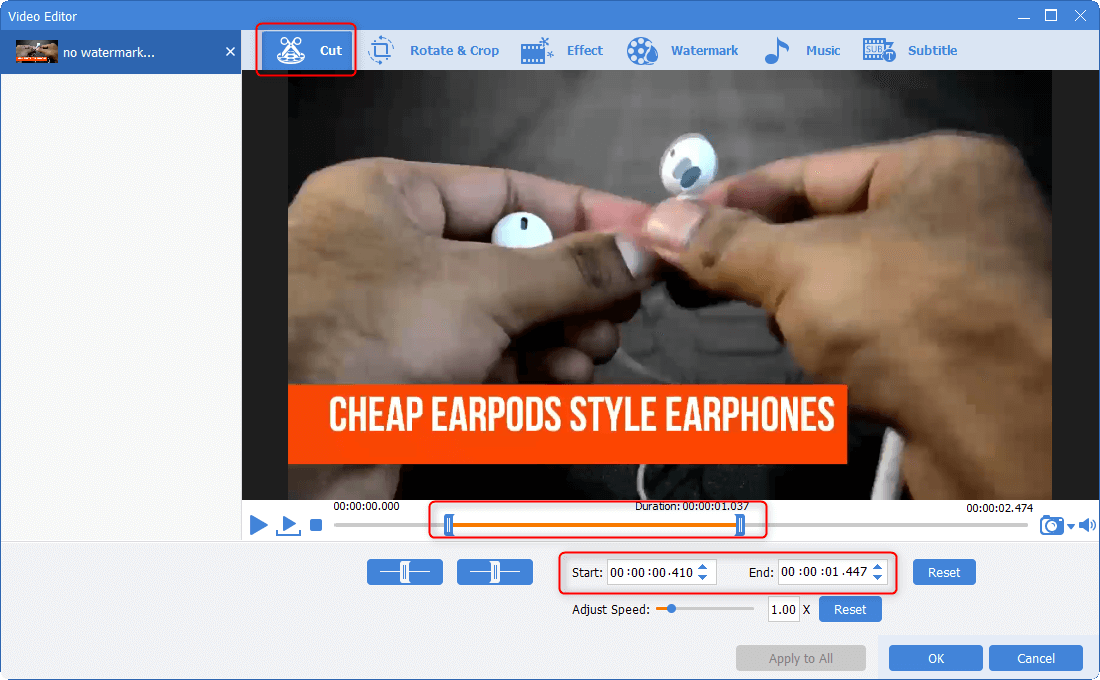
Task: Stop video playback with the square icon
Action: [x=316, y=525]
